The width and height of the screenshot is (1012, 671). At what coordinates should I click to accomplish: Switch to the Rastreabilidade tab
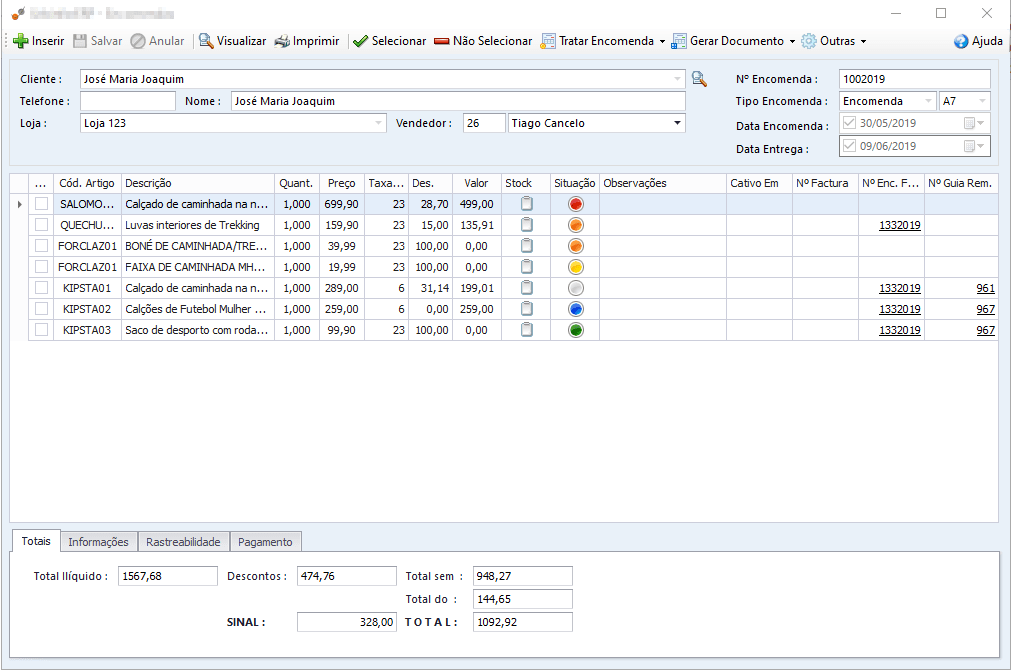[x=183, y=542]
